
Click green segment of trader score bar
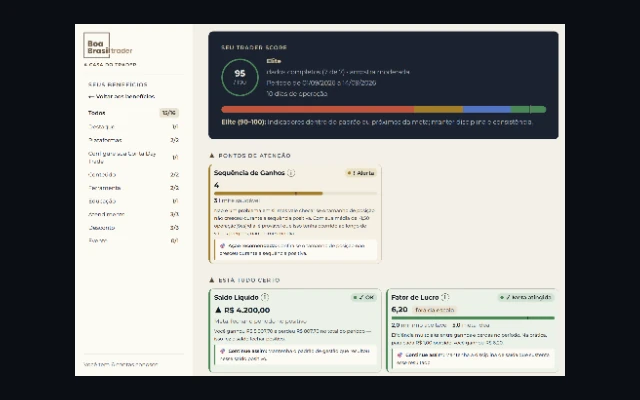pyautogui.click(x=529, y=109)
